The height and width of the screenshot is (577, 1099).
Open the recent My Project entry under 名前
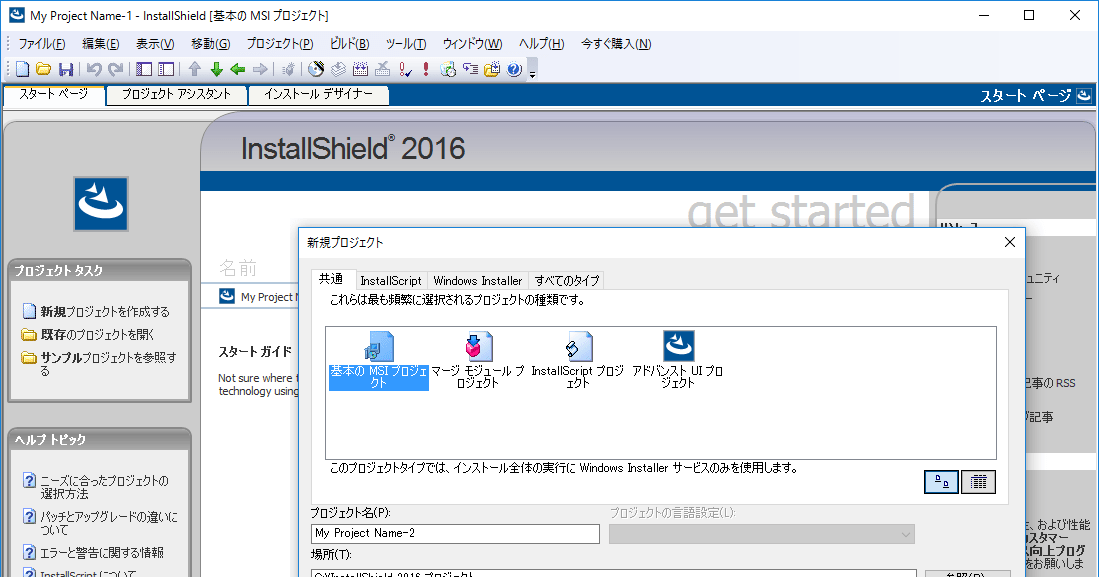(x=259, y=297)
